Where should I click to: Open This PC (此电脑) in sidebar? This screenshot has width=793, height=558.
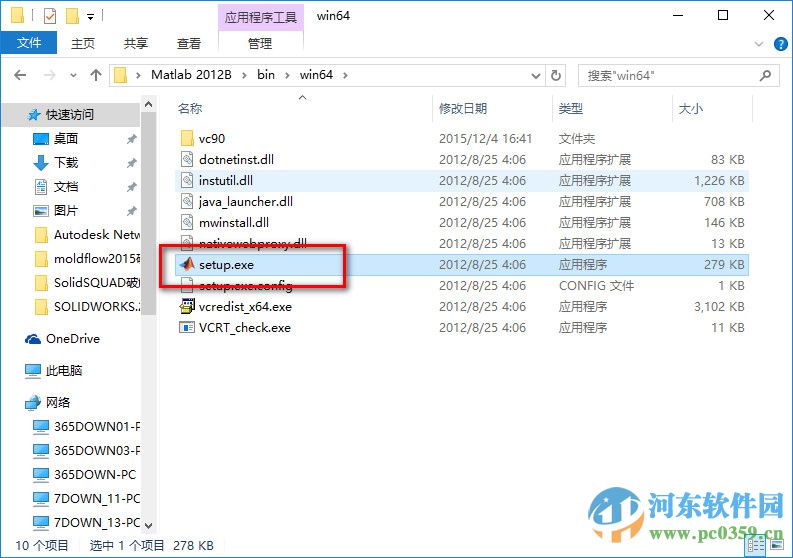(x=63, y=370)
